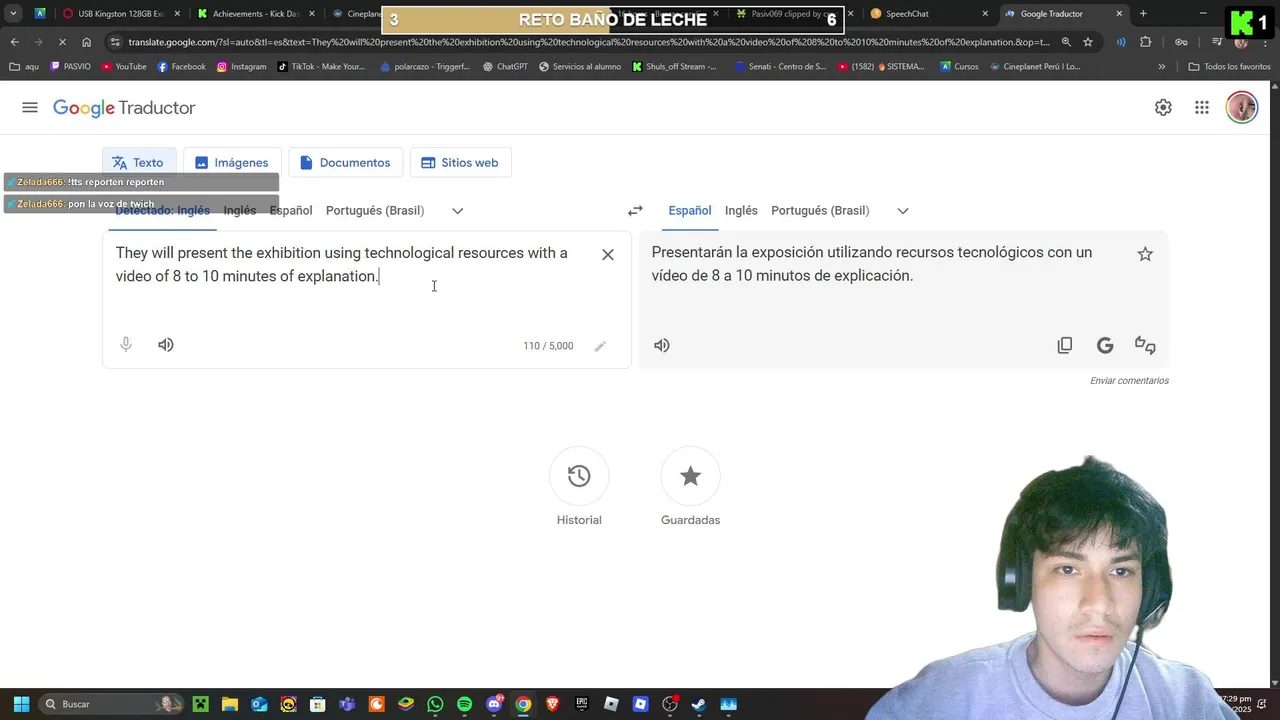
Task: Open ChatGPT bookmark
Action: coord(505,67)
